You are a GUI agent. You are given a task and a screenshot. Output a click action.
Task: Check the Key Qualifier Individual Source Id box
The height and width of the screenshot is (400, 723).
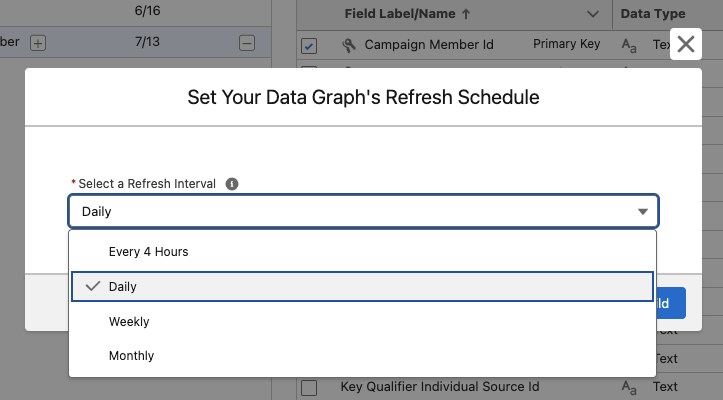pos(309,388)
